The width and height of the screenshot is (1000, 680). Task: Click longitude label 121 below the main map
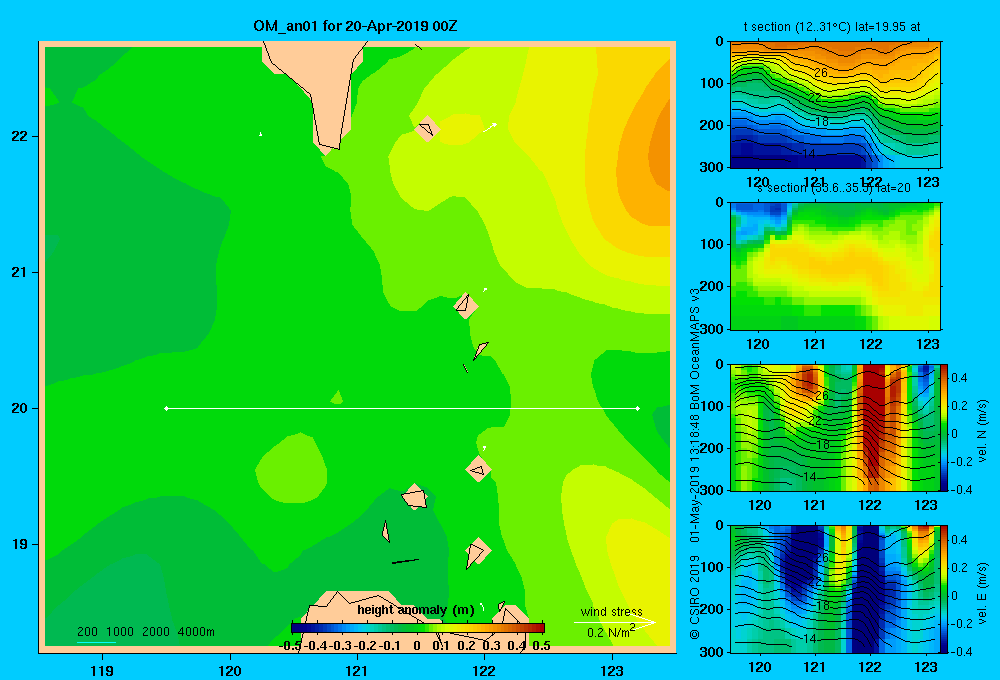tap(357, 670)
